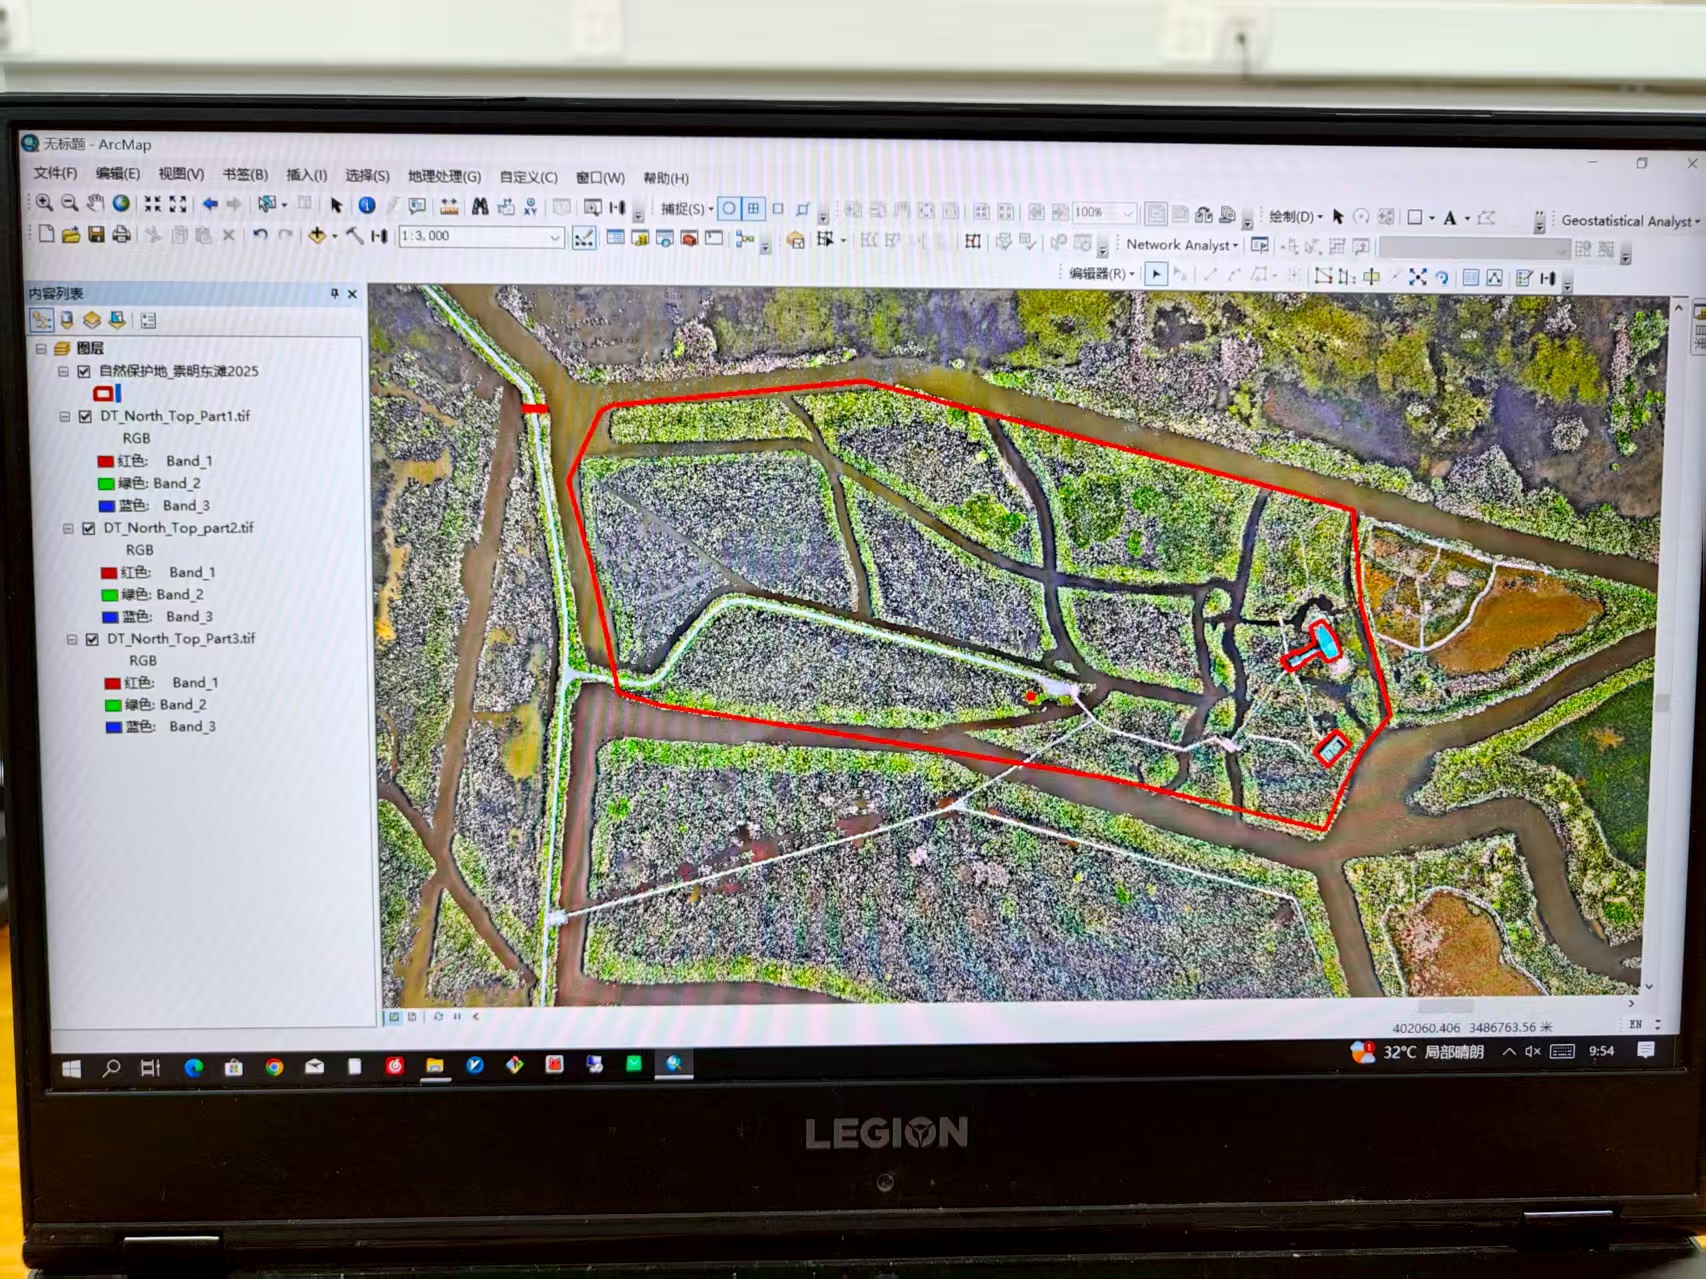This screenshot has width=1706, height=1279.
Task: Click the Measure tool icon
Action: click(450, 207)
